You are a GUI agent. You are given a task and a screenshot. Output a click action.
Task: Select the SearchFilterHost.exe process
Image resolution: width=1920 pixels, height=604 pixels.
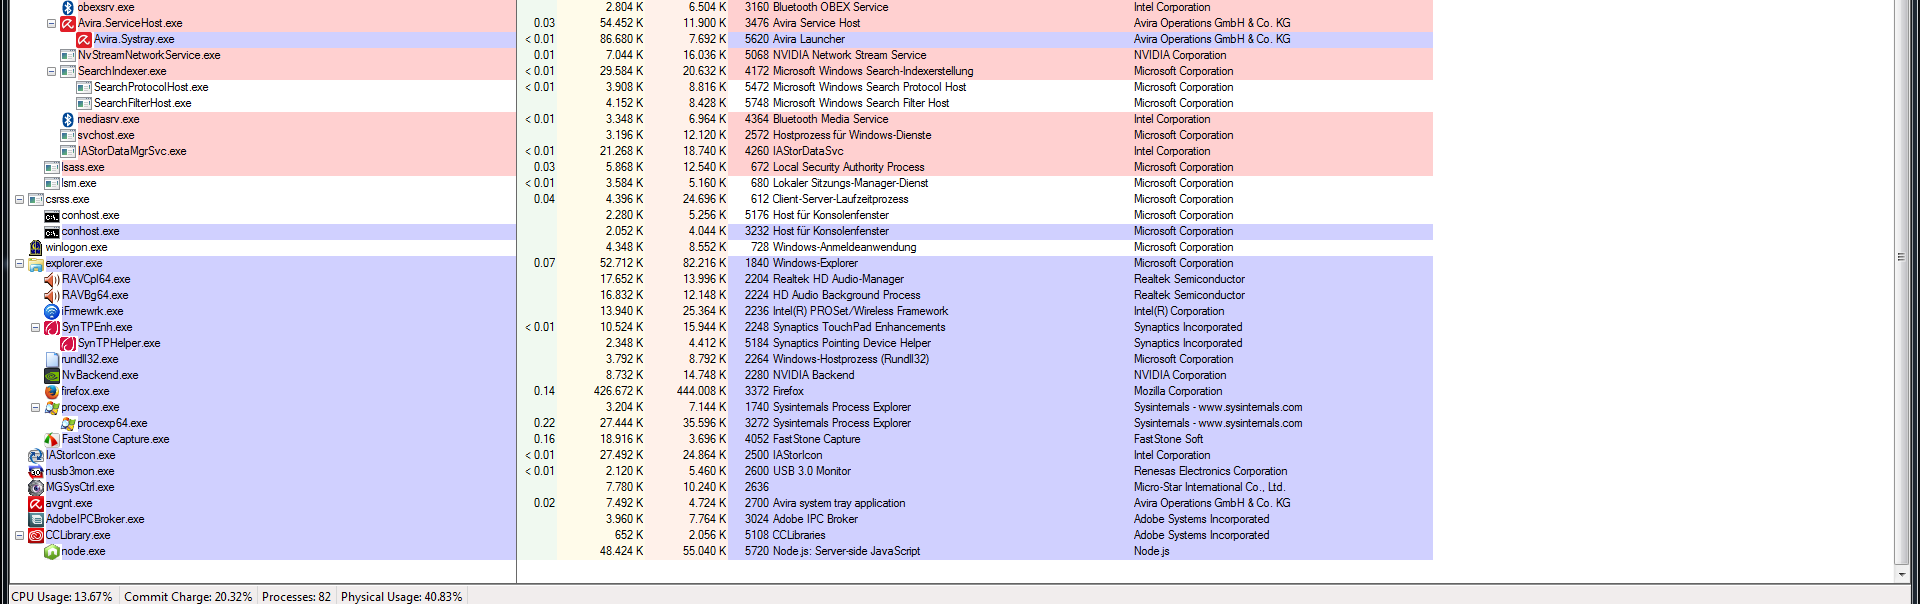click(142, 103)
